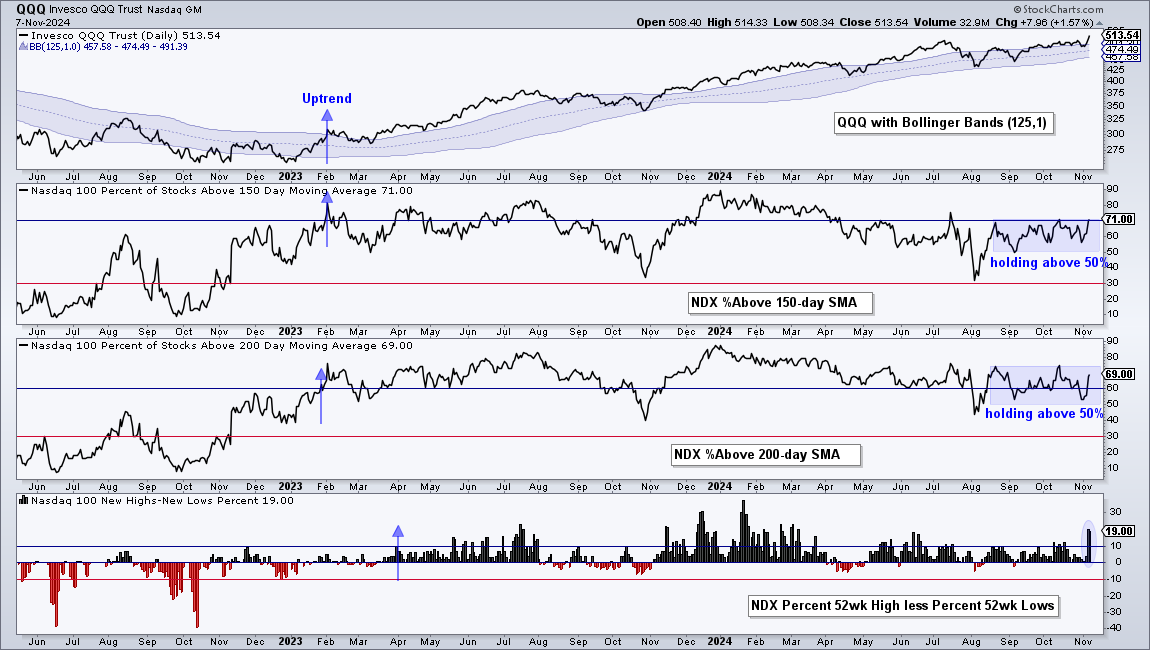Click the small triangle beside Chg percent value
This screenshot has width=1150, height=650.
pos(1099,23)
